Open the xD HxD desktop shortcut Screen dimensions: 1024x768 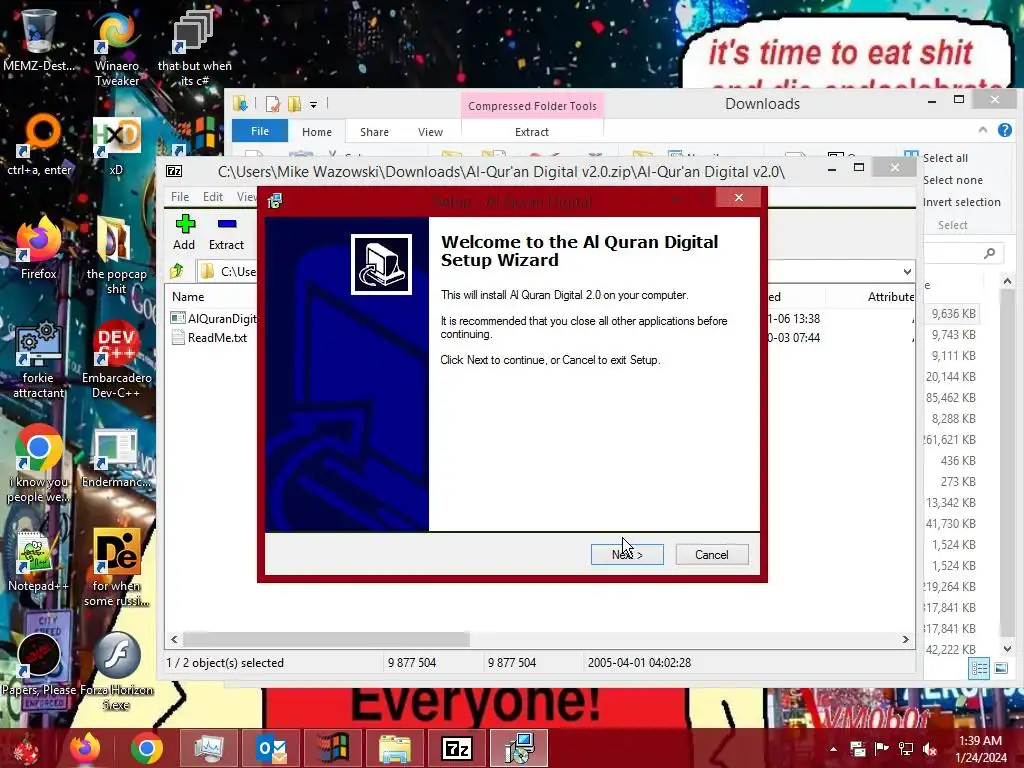point(116,145)
